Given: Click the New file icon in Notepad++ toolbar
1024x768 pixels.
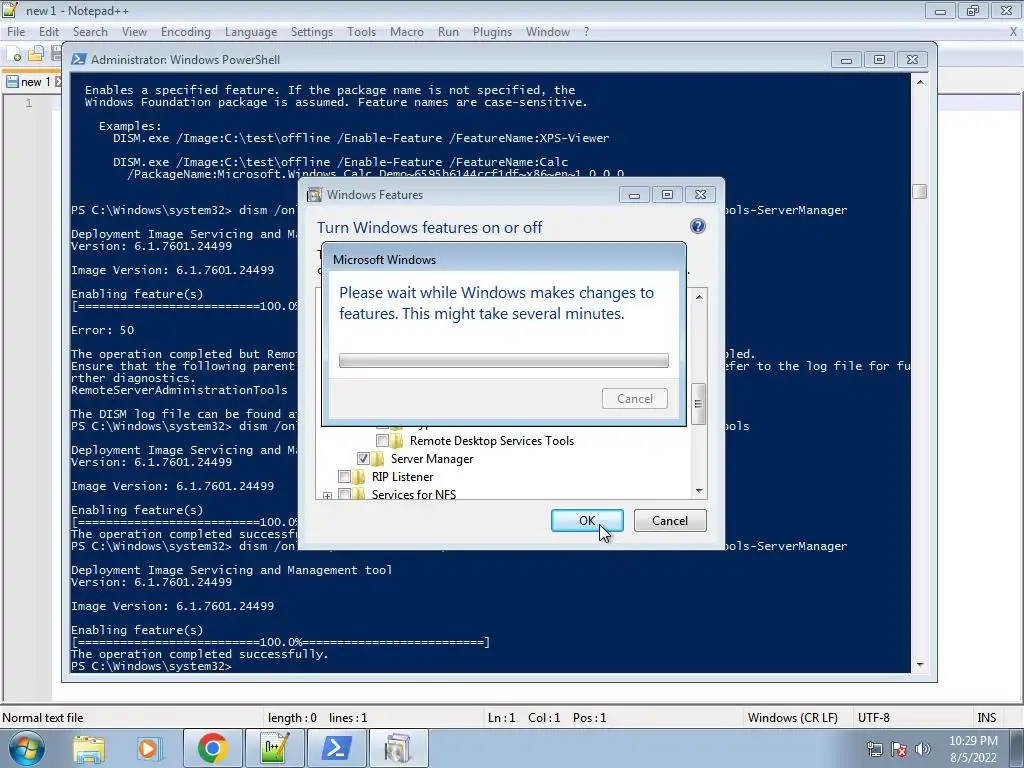Looking at the screenshot, I should (14, 54).
